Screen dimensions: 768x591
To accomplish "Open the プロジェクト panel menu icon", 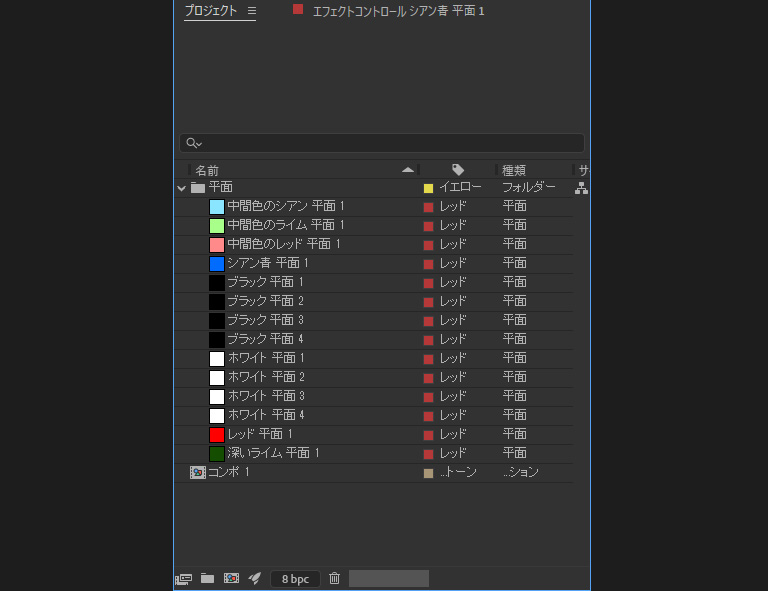I will point(252,11).
